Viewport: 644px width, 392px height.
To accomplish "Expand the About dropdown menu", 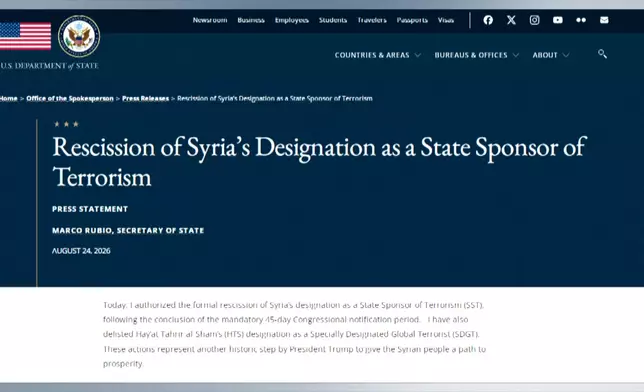I will click(551, 55).
